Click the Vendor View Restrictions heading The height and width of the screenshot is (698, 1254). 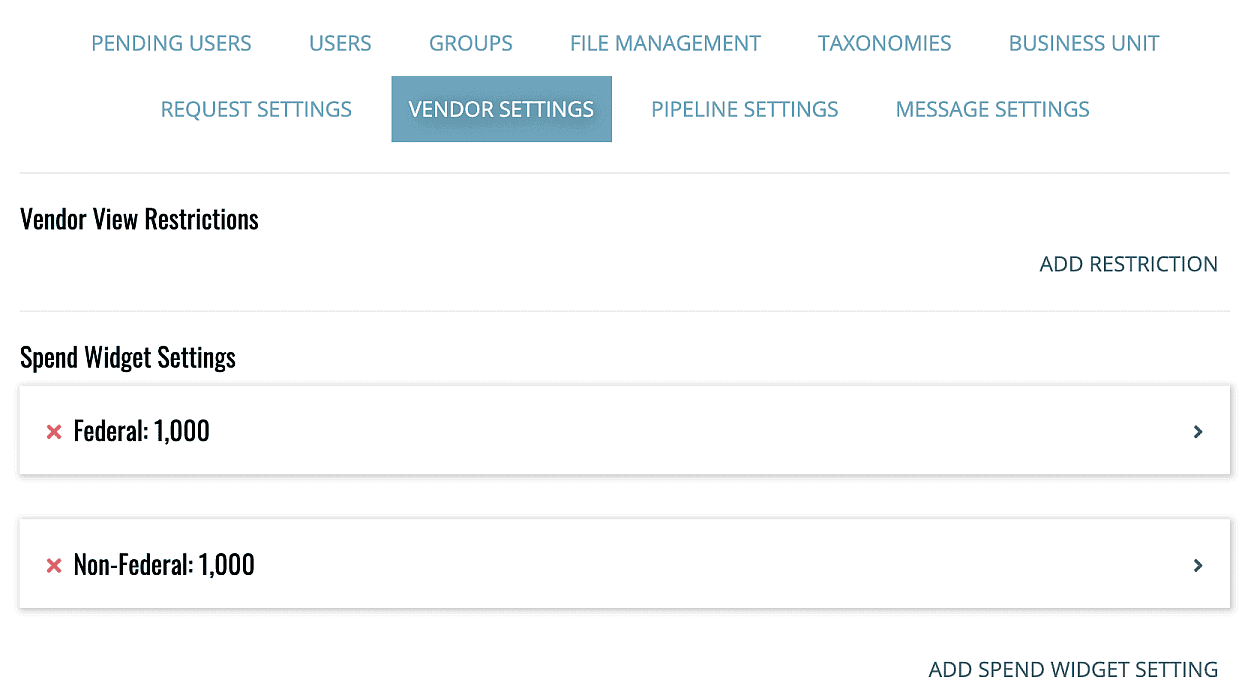point(139,219)
